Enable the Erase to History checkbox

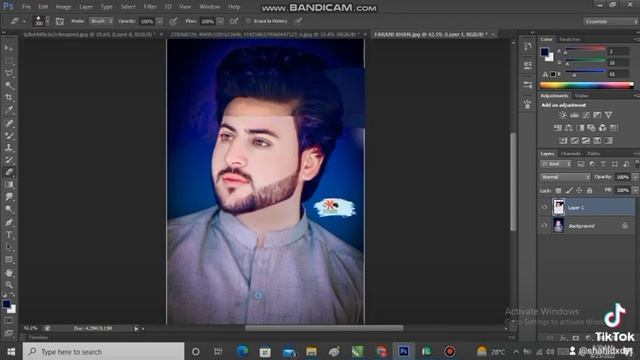pos(248,21)
